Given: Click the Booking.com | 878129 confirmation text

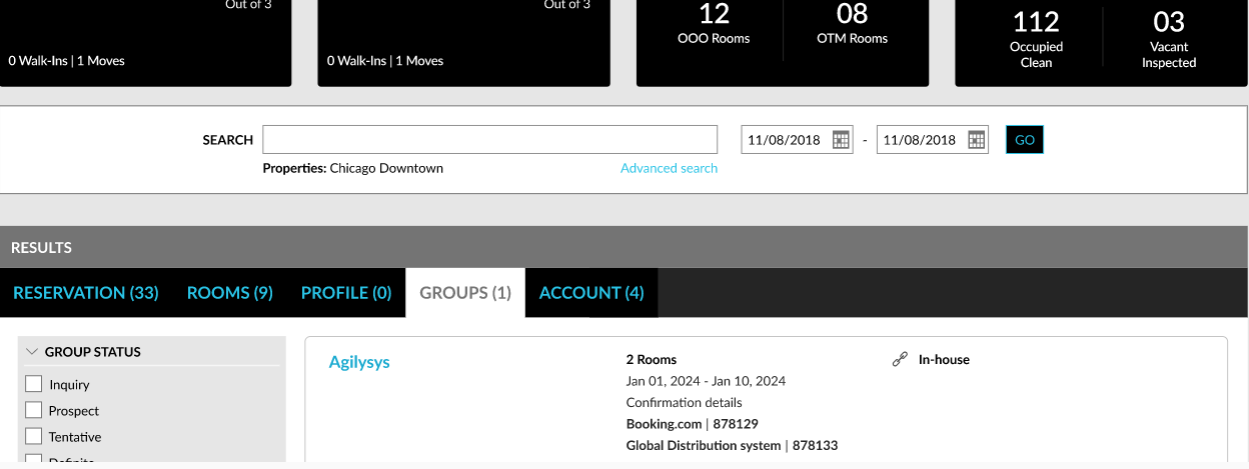Looking at the screenshot, I should 692,424.
